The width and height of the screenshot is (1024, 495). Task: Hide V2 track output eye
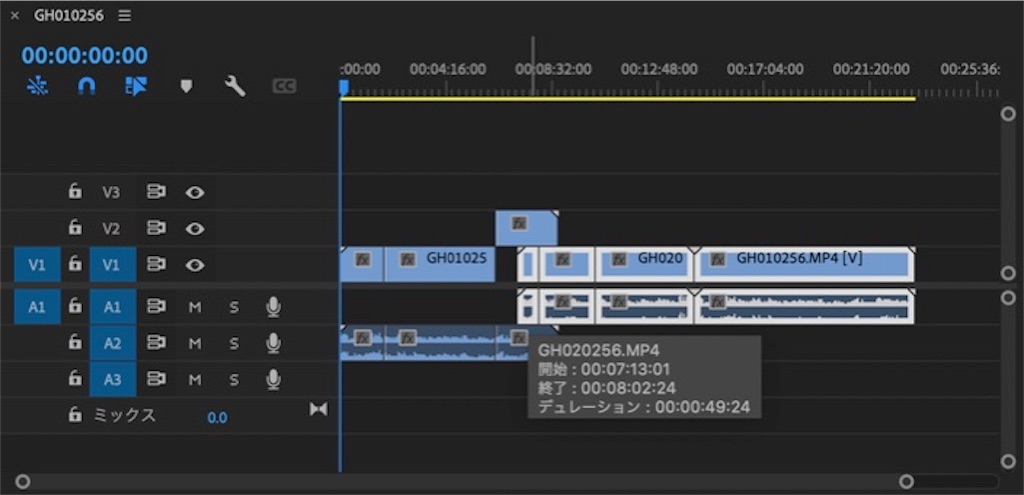point(195,229)
